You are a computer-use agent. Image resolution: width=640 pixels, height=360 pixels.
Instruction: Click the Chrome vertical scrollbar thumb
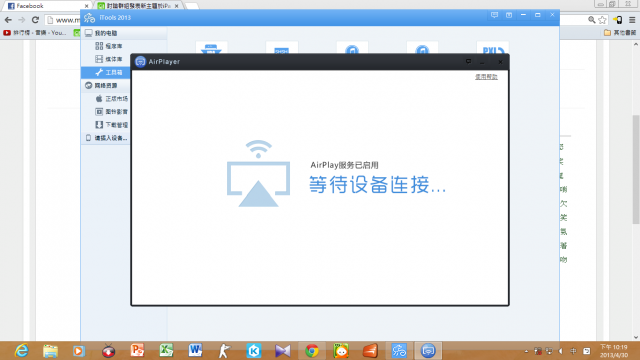(x=636, y=169)
